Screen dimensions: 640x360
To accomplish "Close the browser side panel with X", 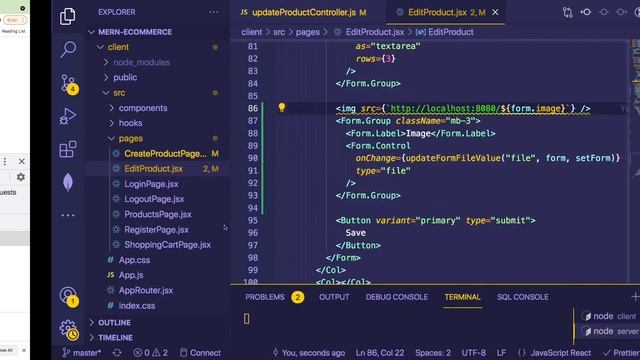I will click(22, 162).
